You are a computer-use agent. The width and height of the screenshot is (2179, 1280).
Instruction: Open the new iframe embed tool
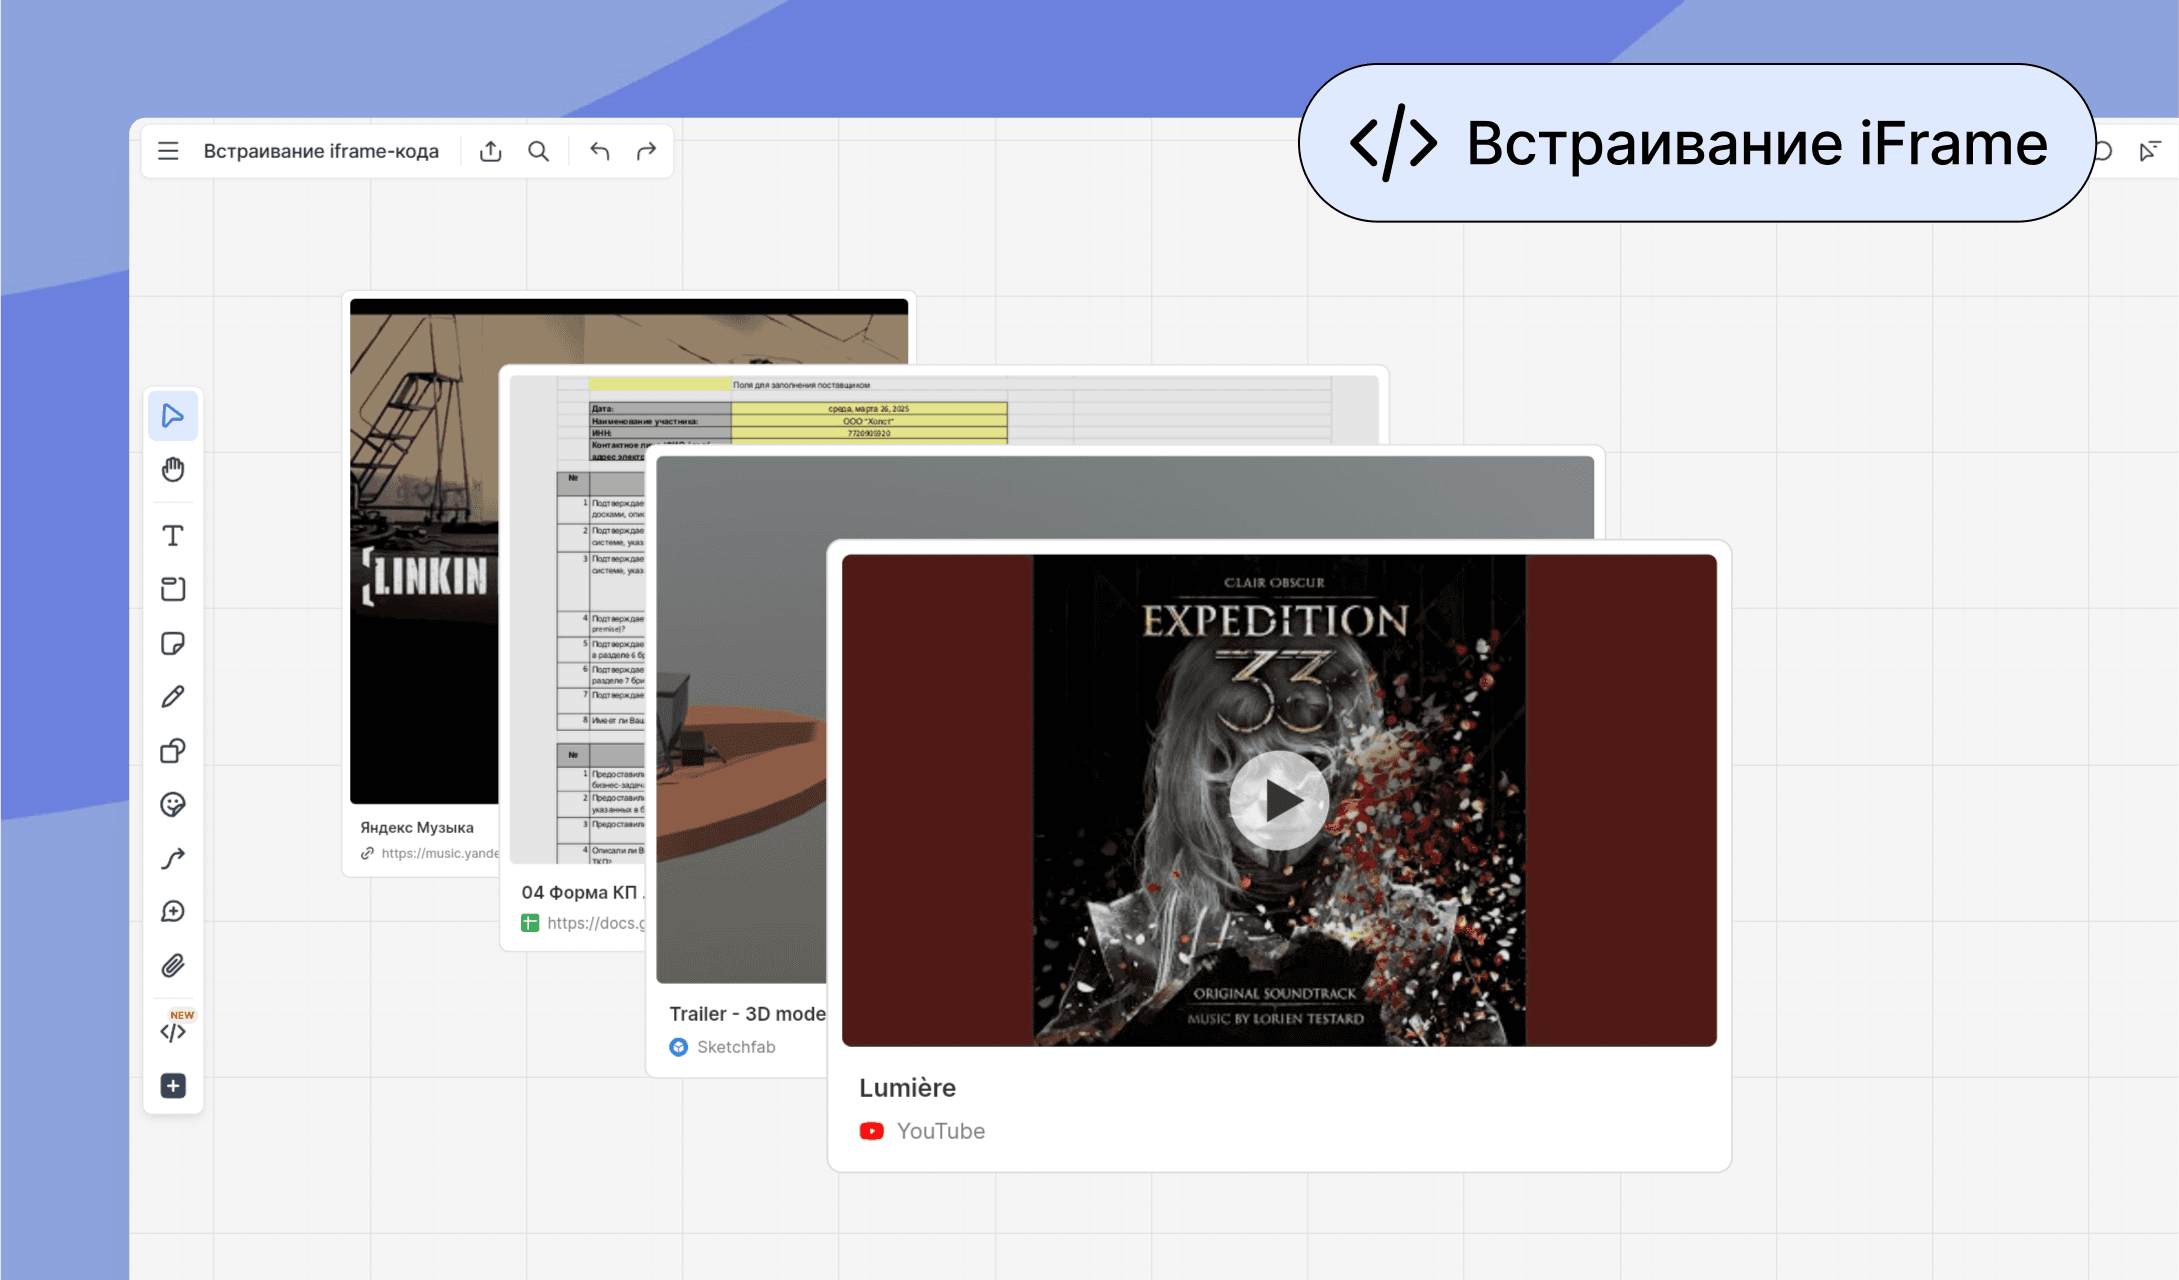coord(173,1032)
